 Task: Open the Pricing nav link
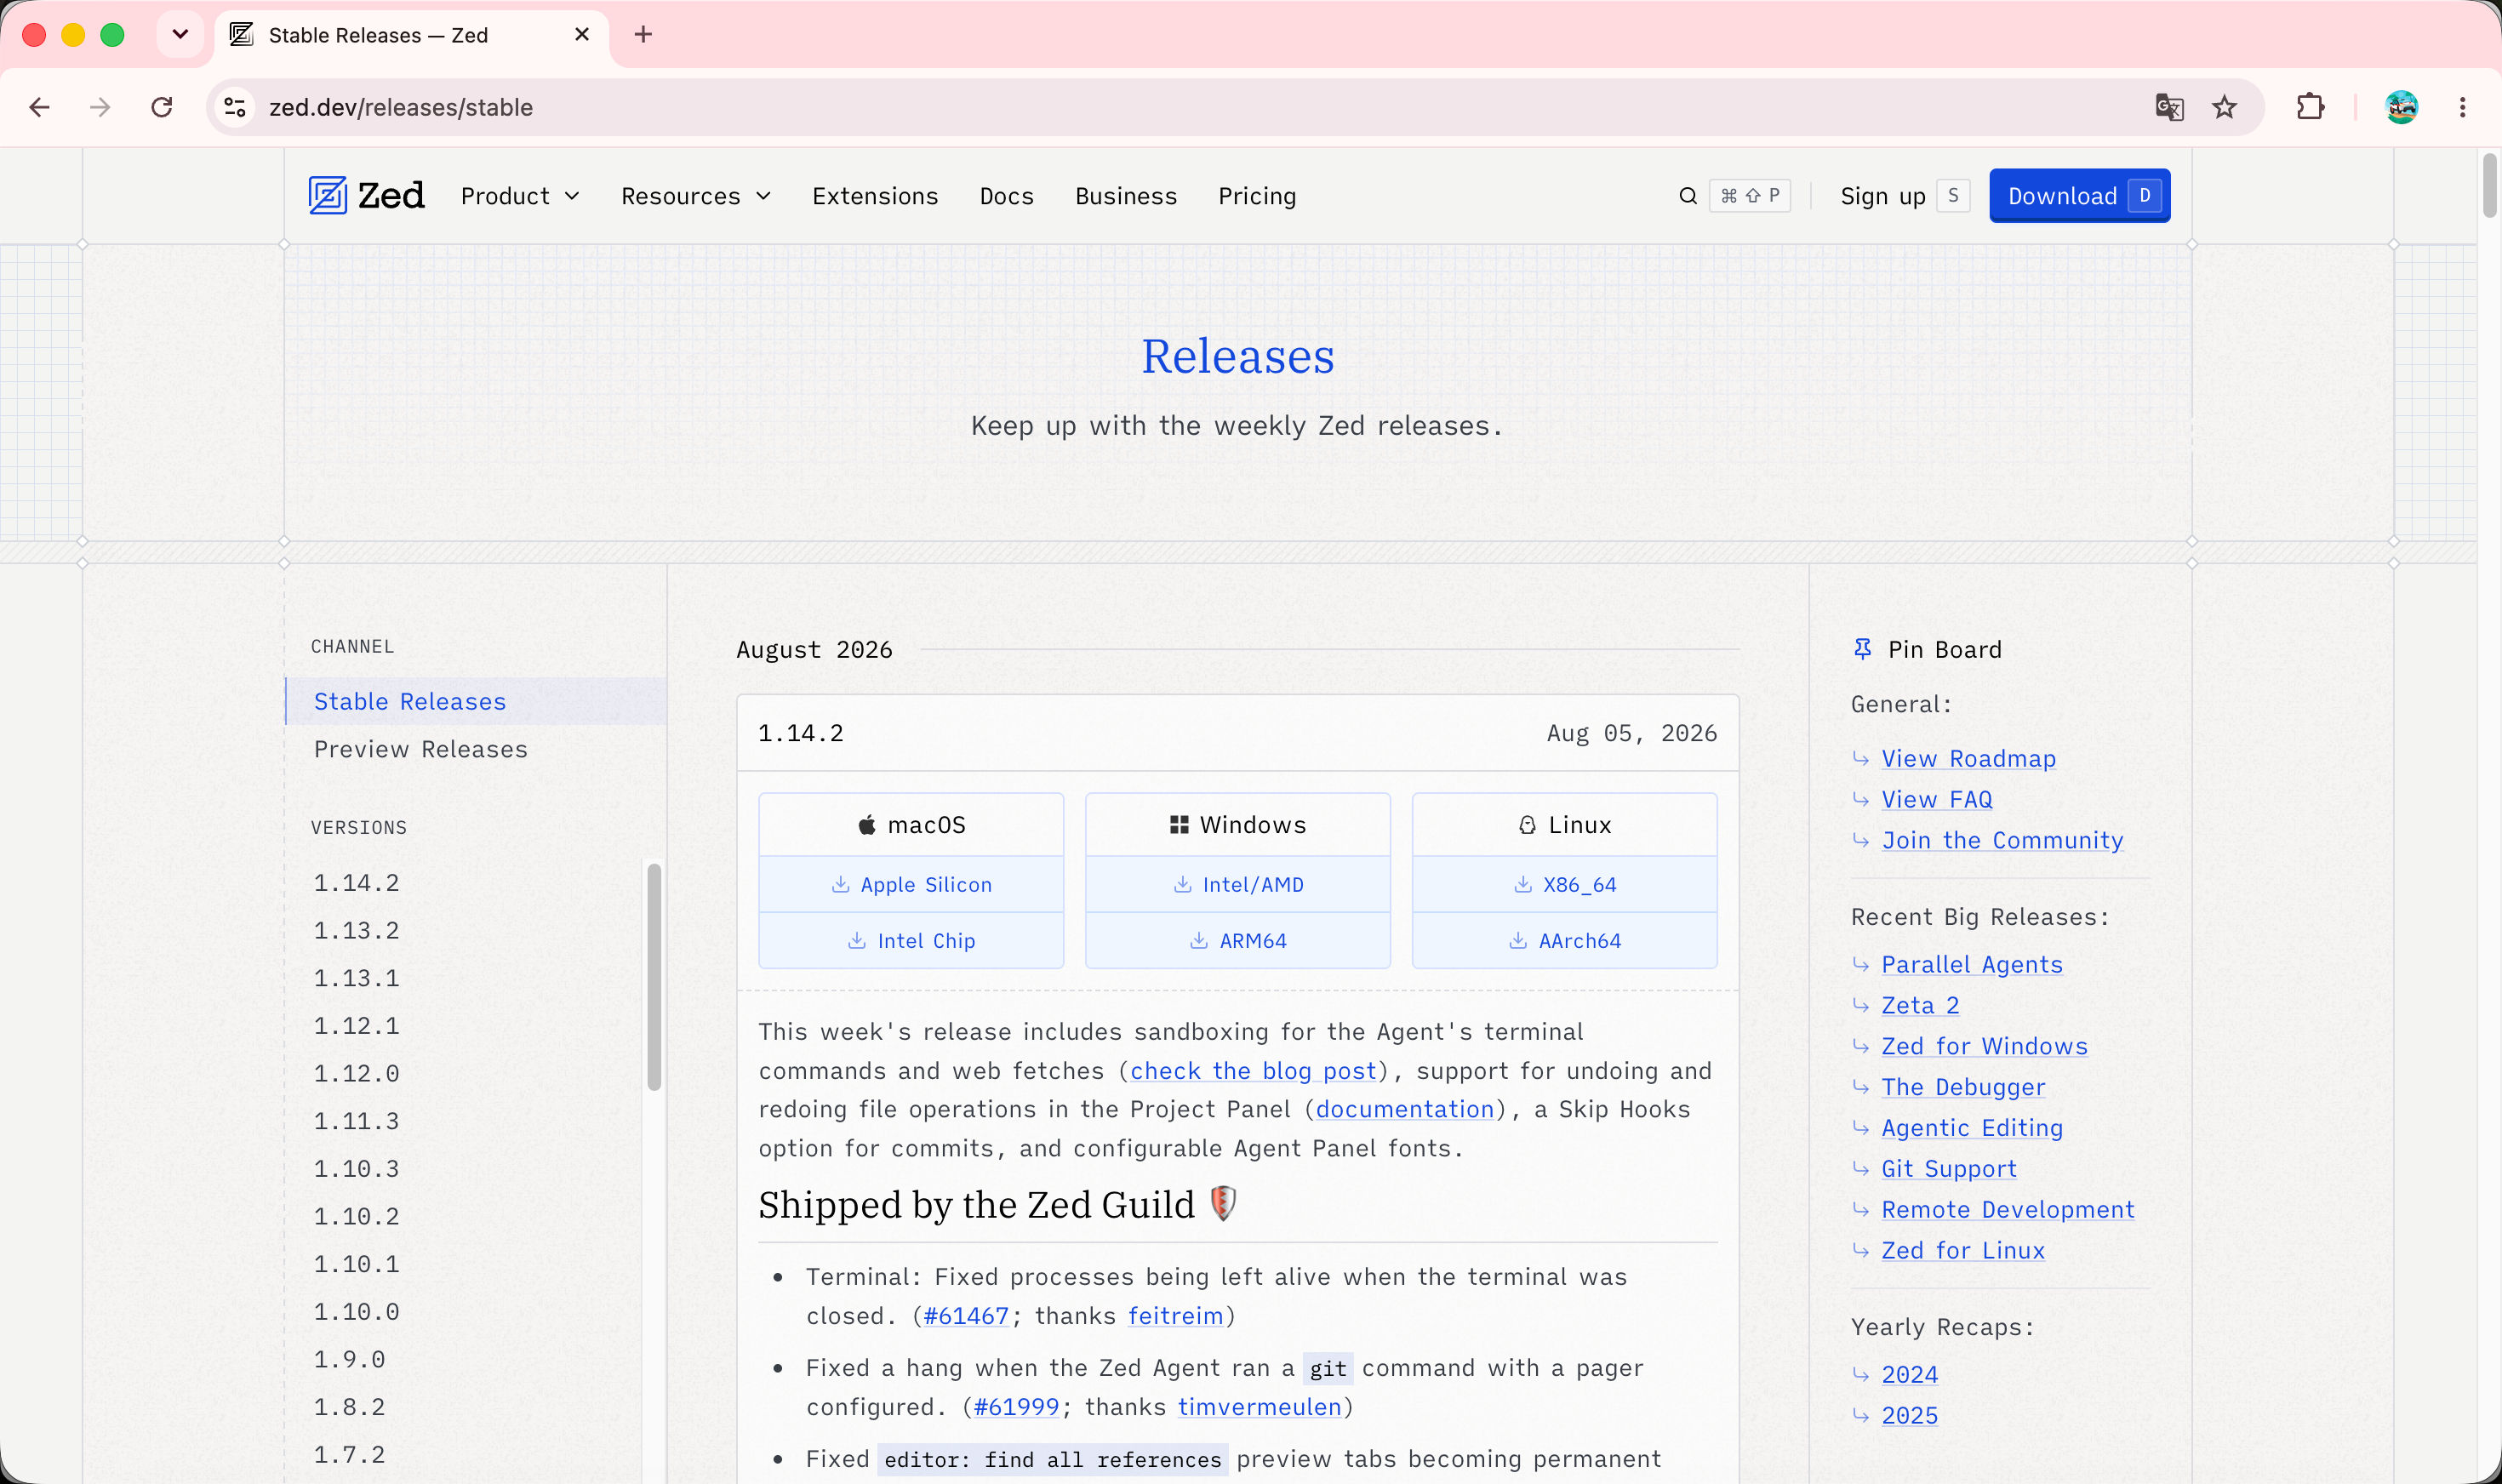[1257, 196]
